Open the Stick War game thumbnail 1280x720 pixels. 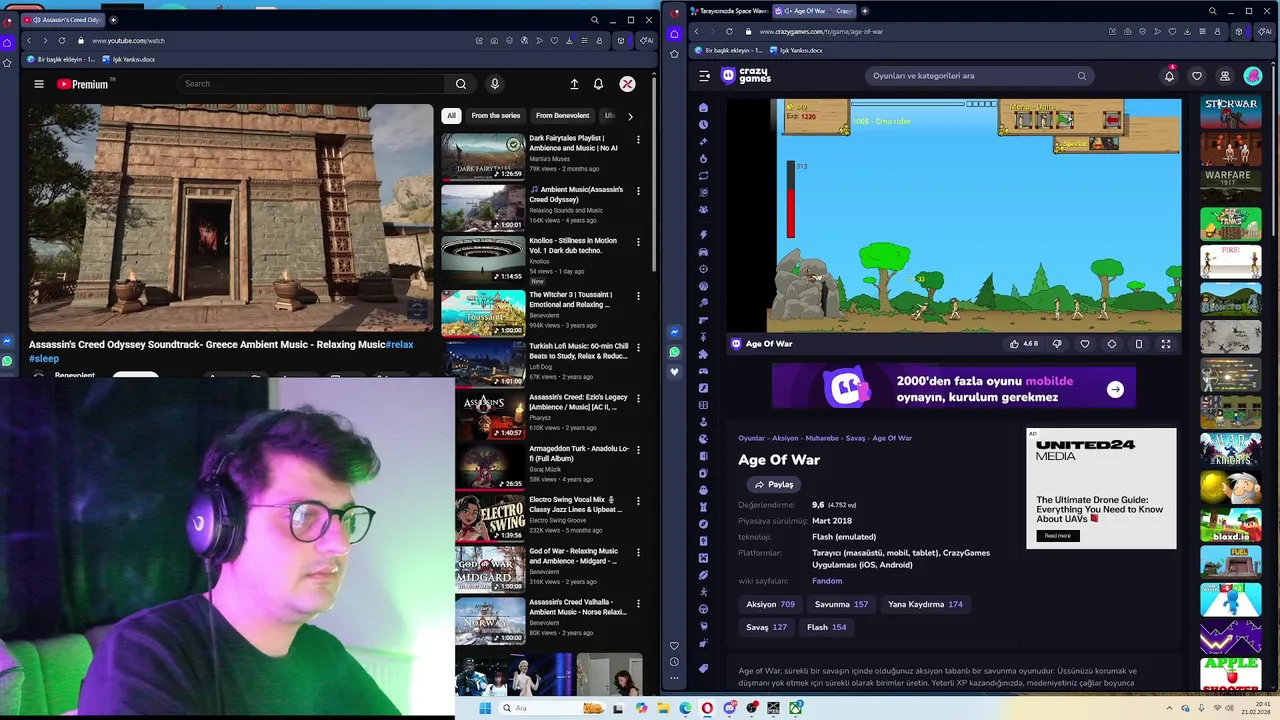pos(1231,114)
